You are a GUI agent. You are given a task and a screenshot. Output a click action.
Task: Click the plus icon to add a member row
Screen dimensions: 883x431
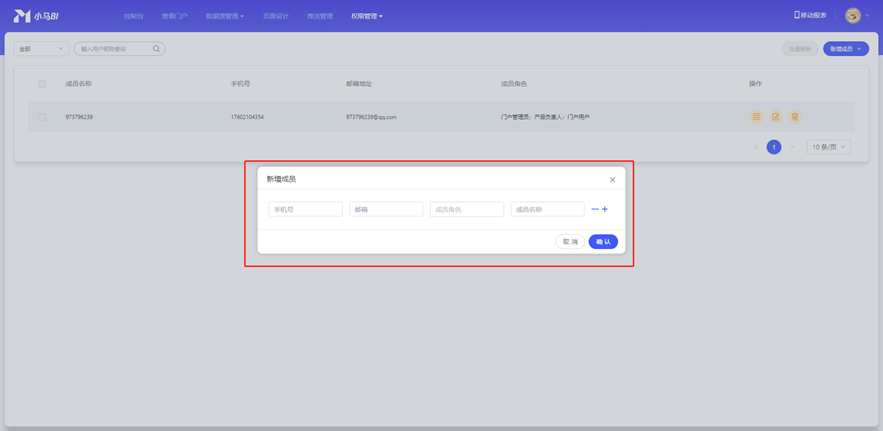pos(605,209)
